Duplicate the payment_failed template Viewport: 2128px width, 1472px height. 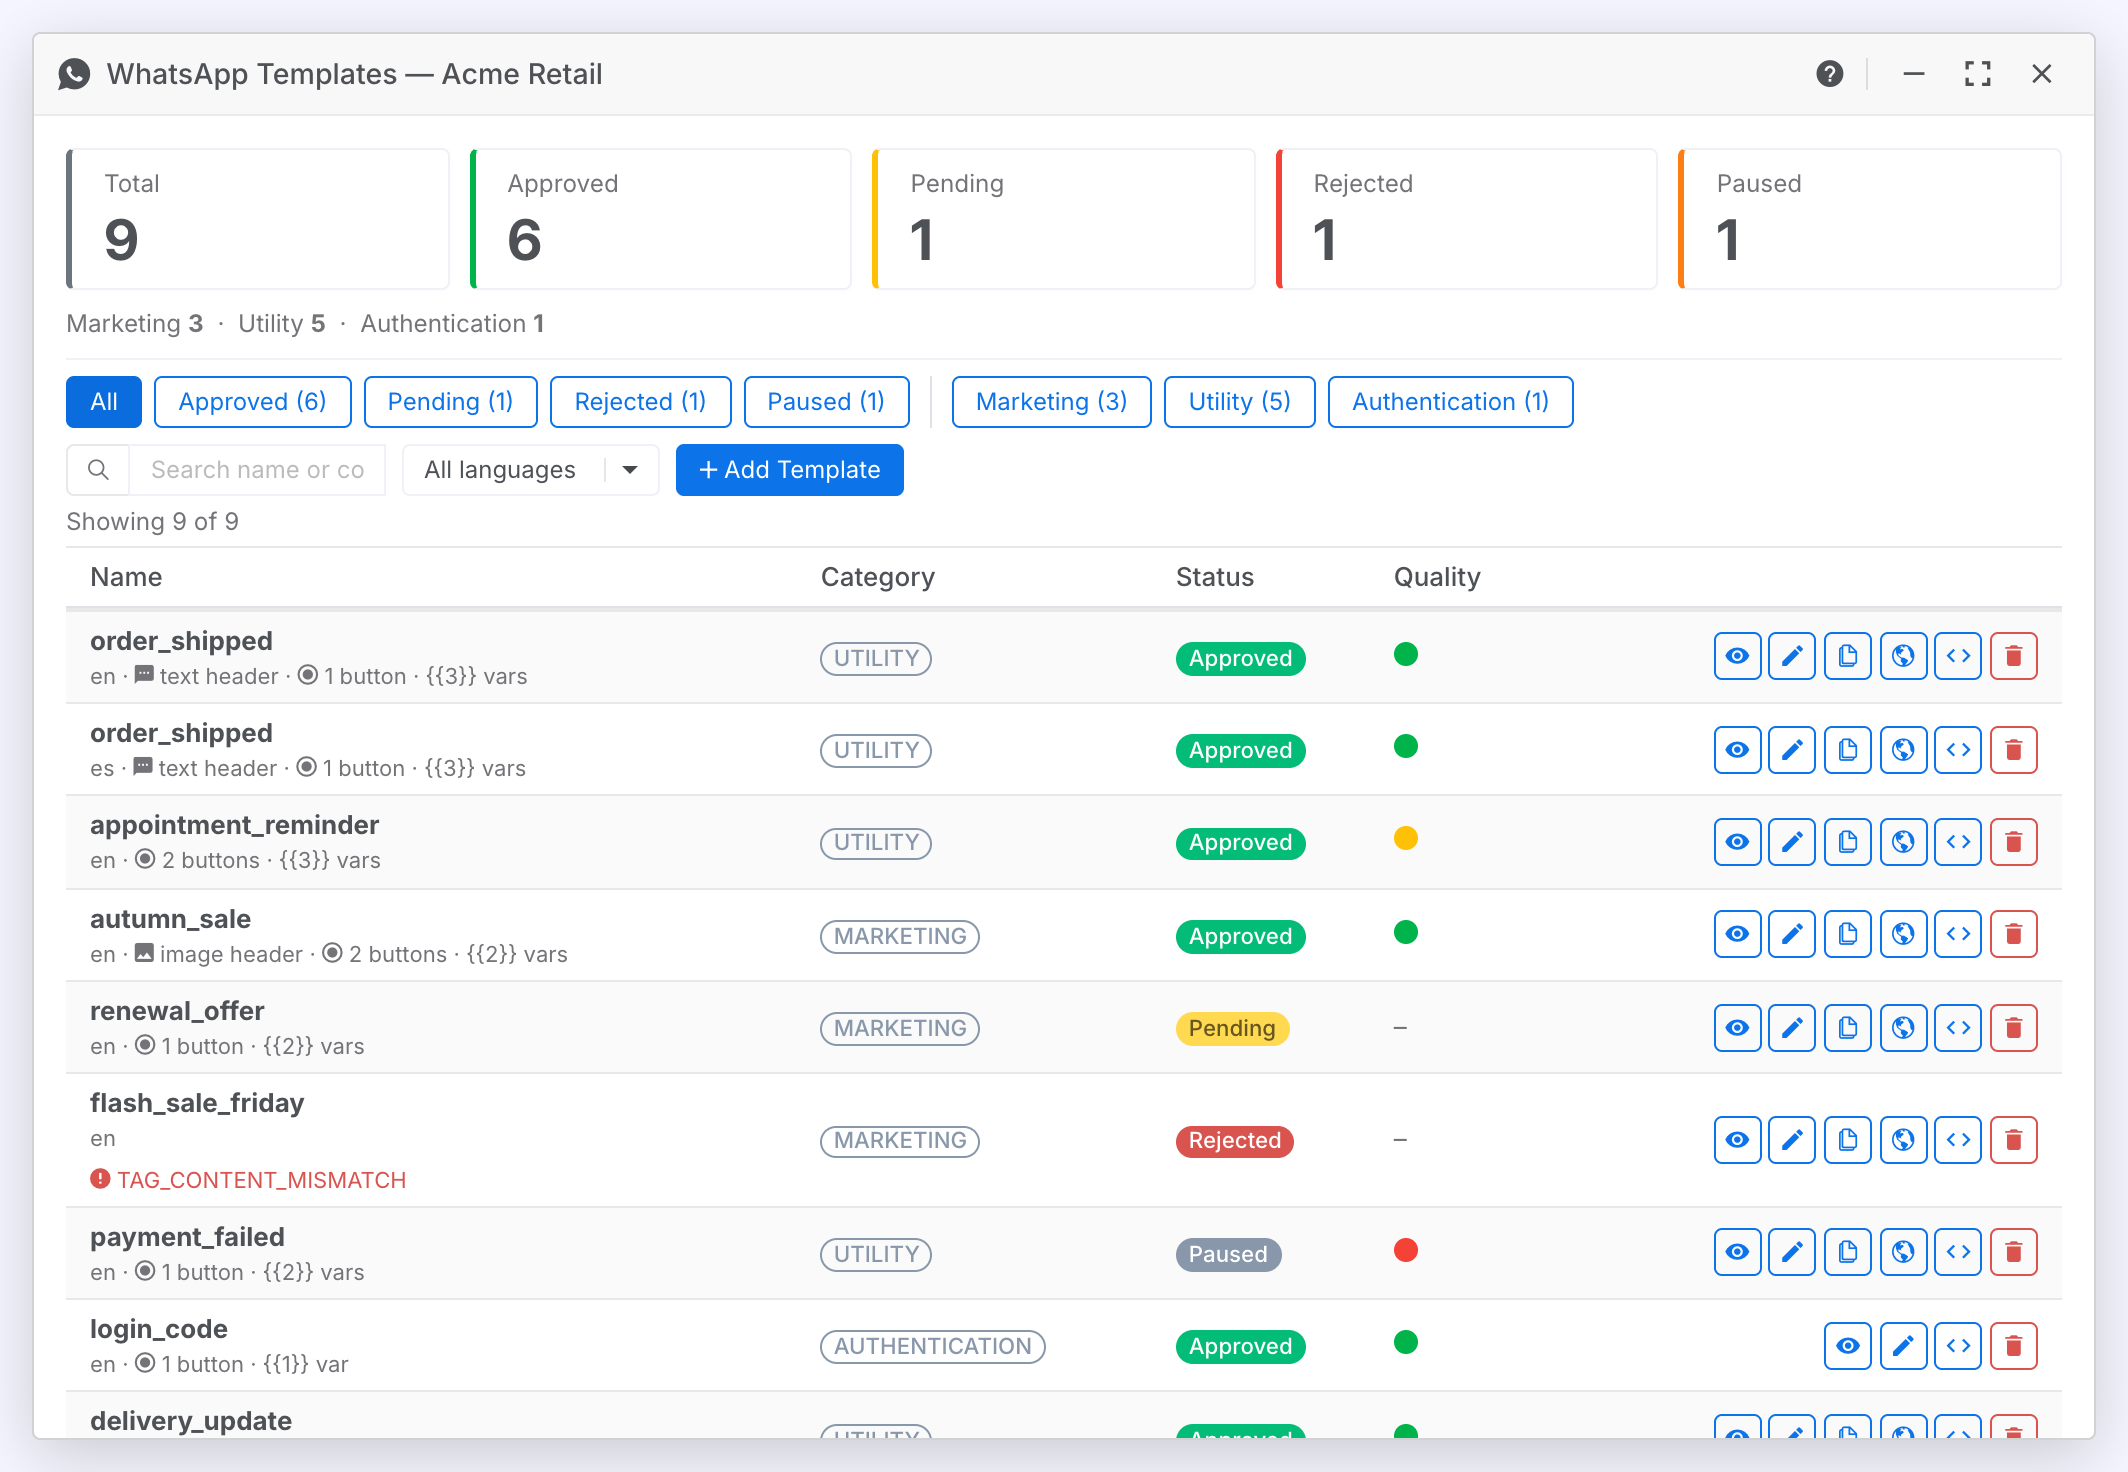pos(1848,1252)
